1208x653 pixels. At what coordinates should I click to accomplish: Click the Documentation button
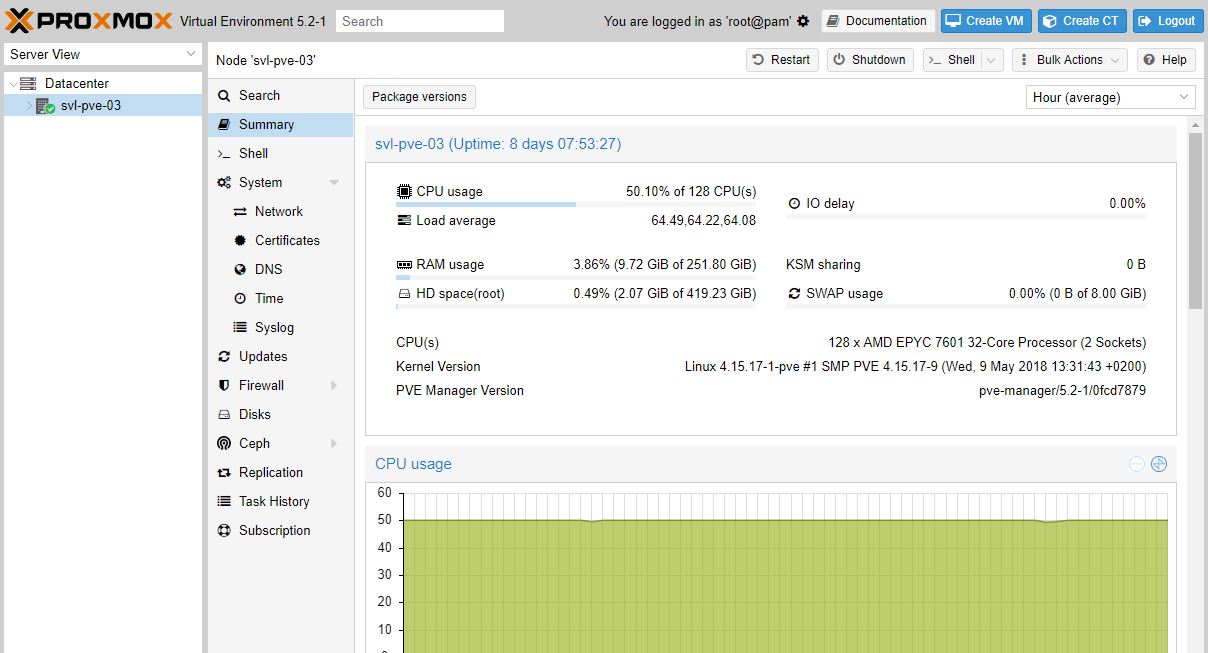point(878,21)
